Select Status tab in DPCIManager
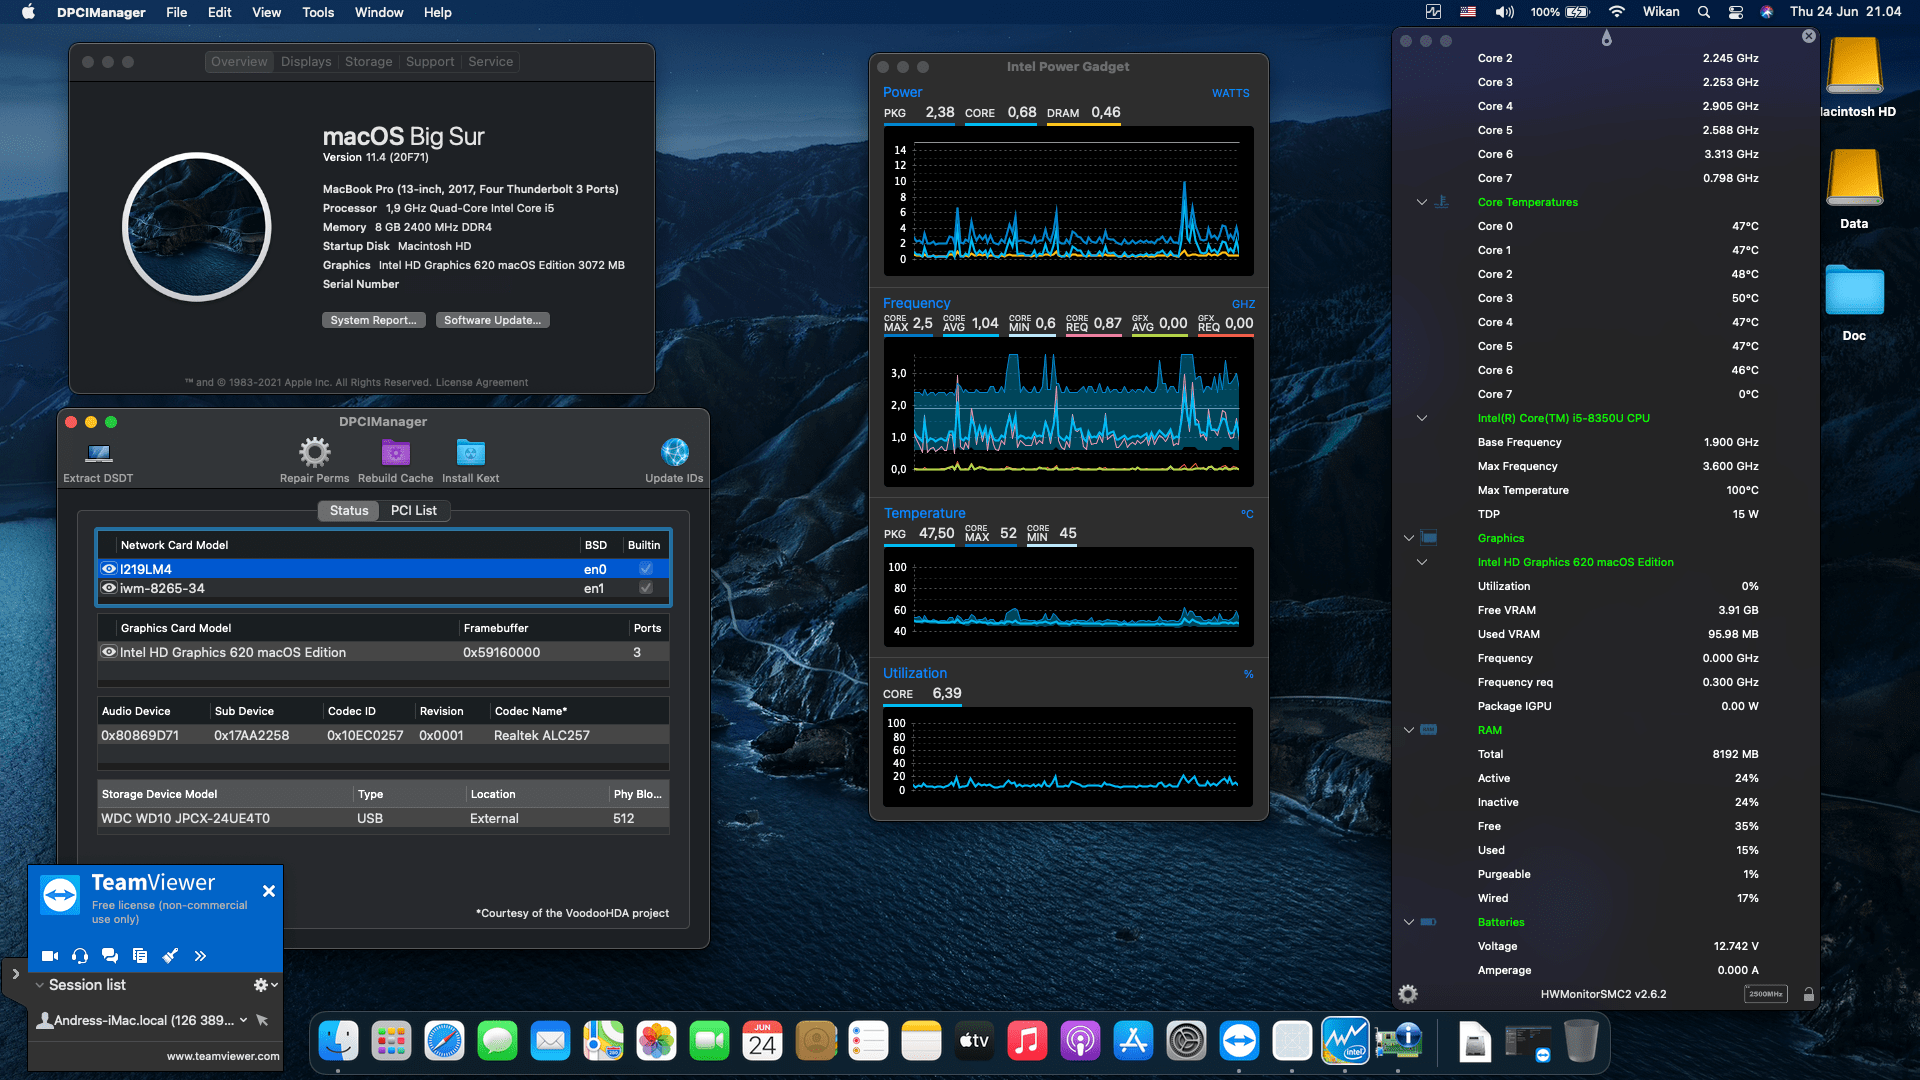 349,510
